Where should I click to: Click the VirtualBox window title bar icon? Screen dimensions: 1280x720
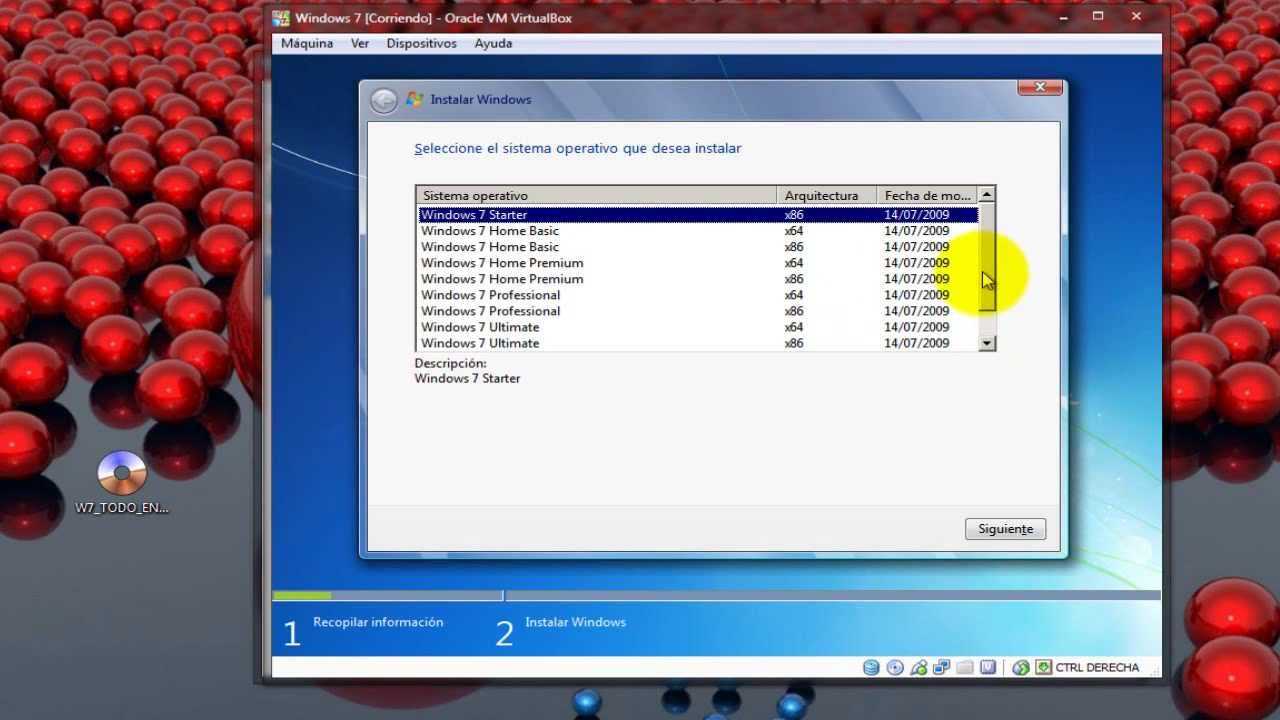281,18
